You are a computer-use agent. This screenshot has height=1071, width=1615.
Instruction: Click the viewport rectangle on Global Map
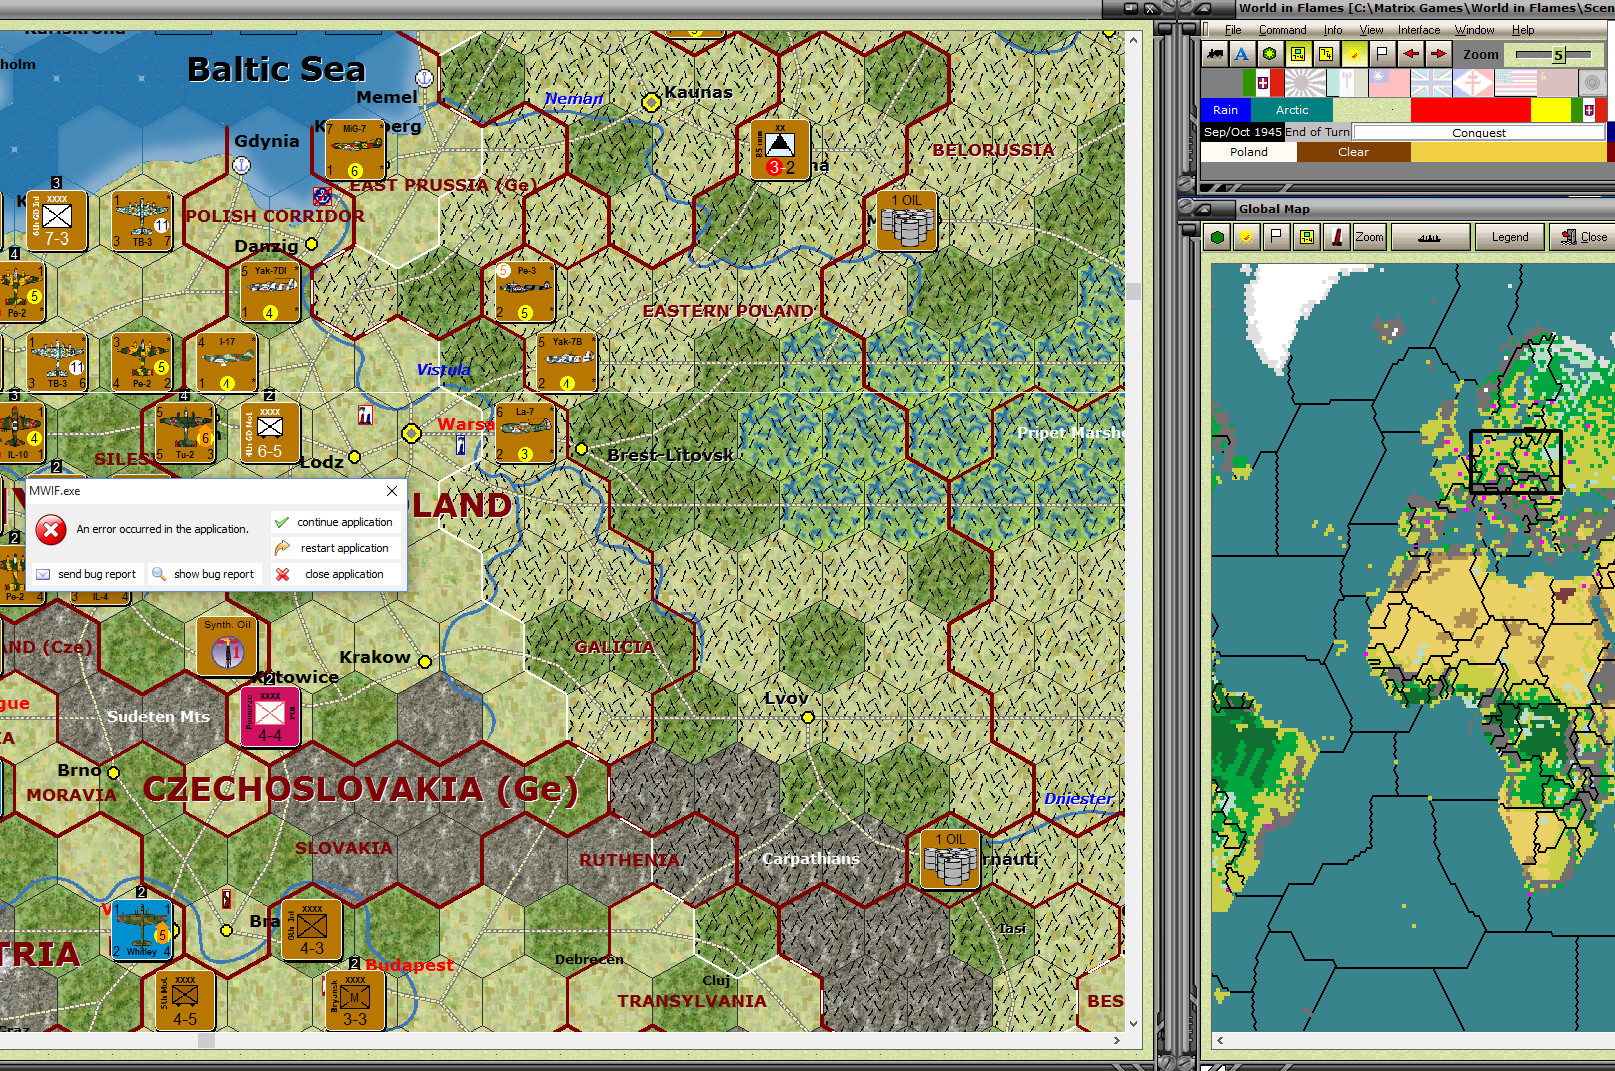pos(1515,461)
